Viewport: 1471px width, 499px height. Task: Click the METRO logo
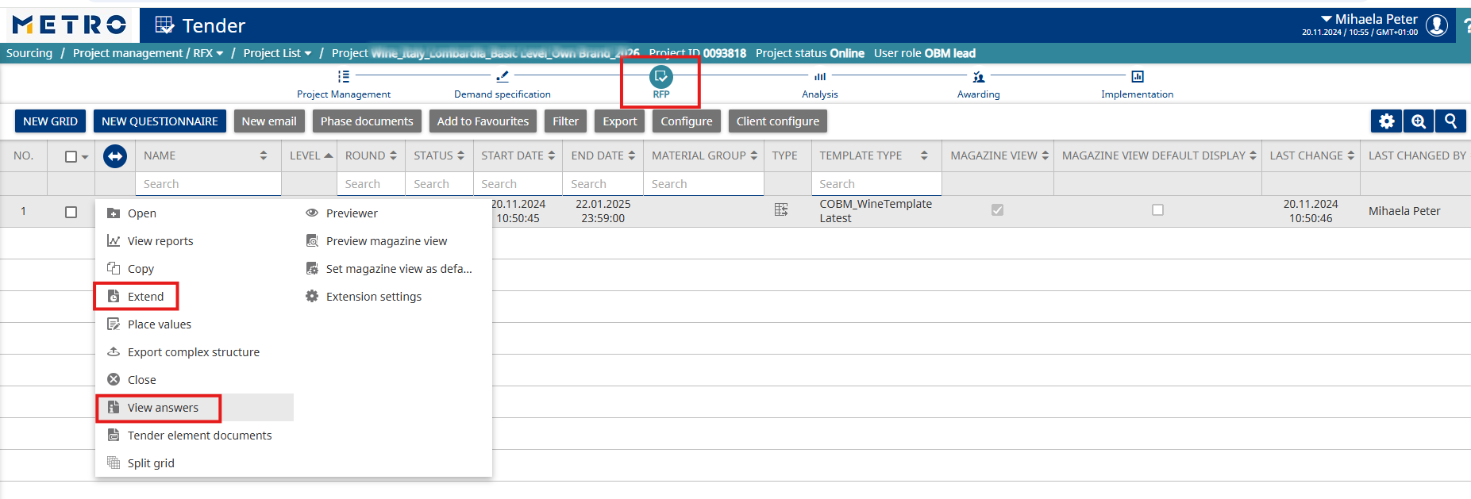point(69,25)
